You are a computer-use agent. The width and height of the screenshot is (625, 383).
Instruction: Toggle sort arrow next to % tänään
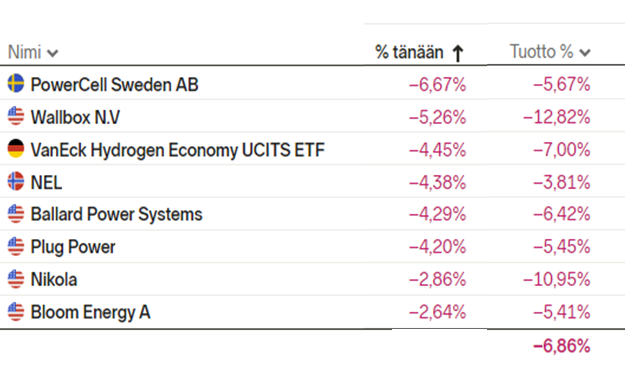(458, 53)
